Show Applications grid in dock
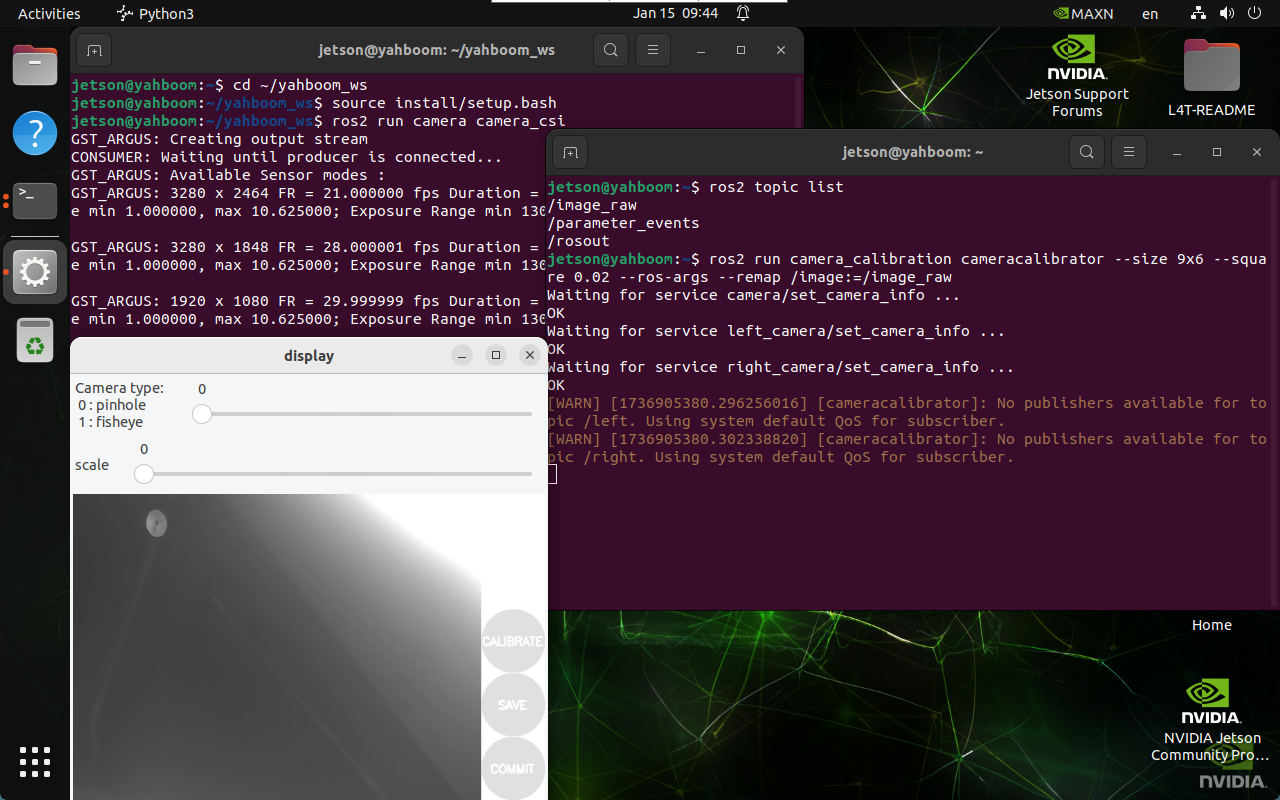This screenshot has height=800, width=1280. pyautogui.click(x=35, y=762)
